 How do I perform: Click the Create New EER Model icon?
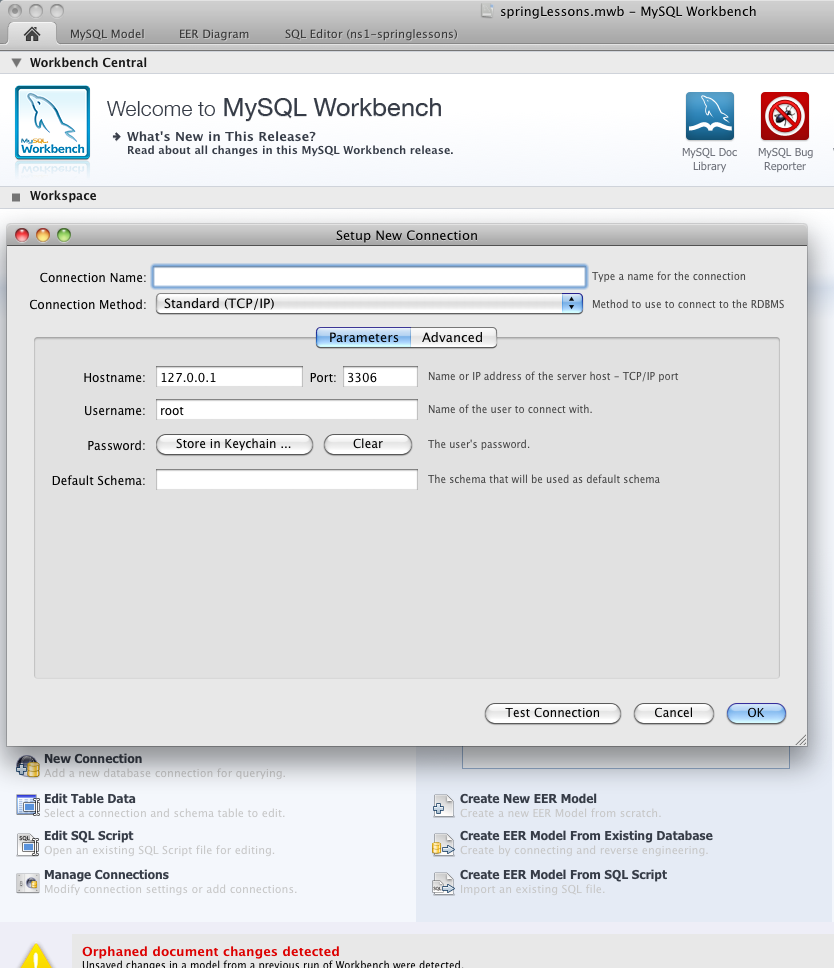(443, 806)
